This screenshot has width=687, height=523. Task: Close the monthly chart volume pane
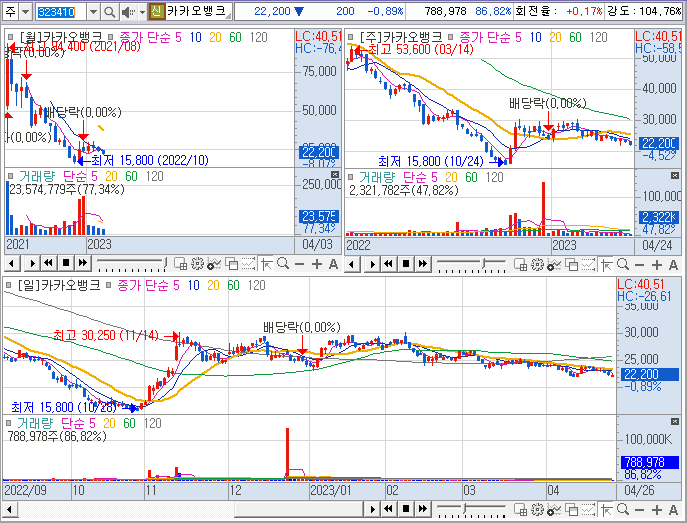point(335,174)
